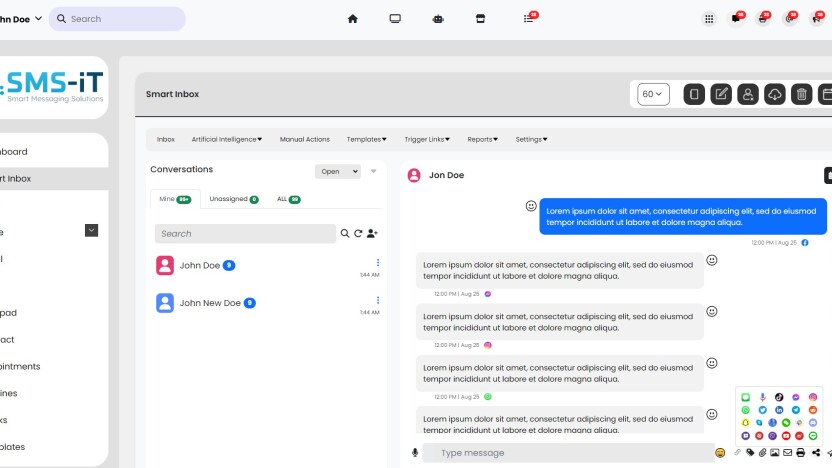Focus the conversations Search field
832x468 pixels.
[x=245, y=233]
